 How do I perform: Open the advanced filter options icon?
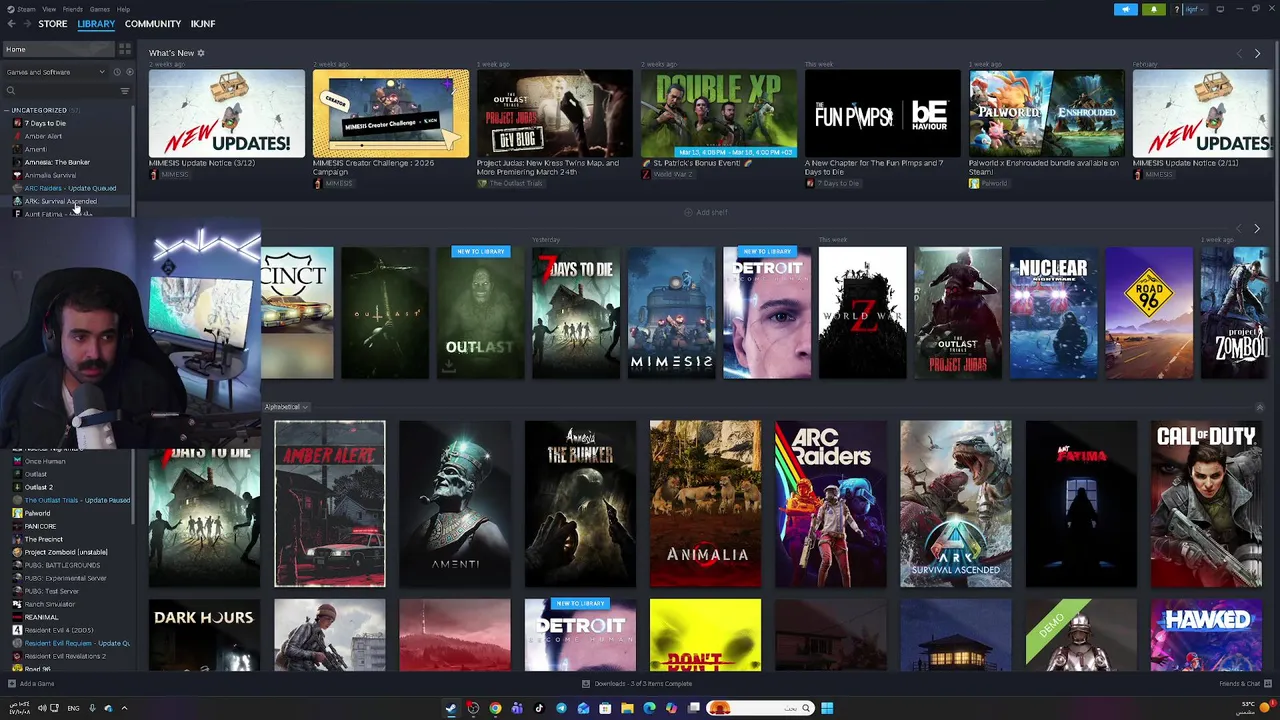click(x=124, y=91)
